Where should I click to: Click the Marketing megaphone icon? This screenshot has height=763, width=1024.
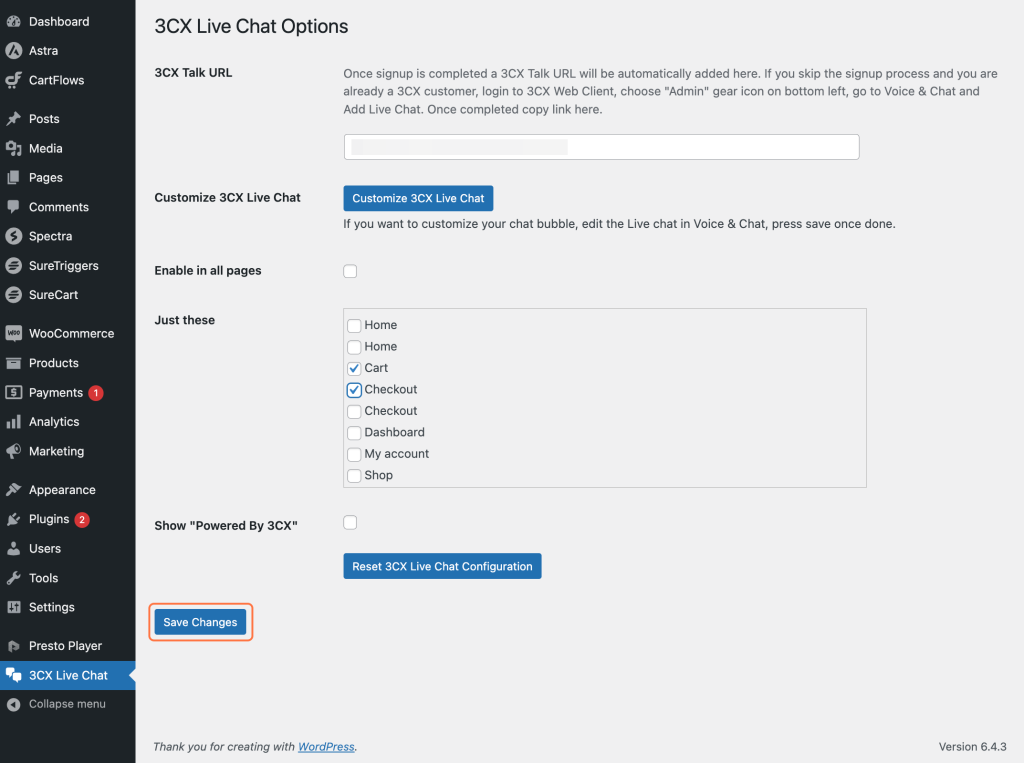(13, 452)
